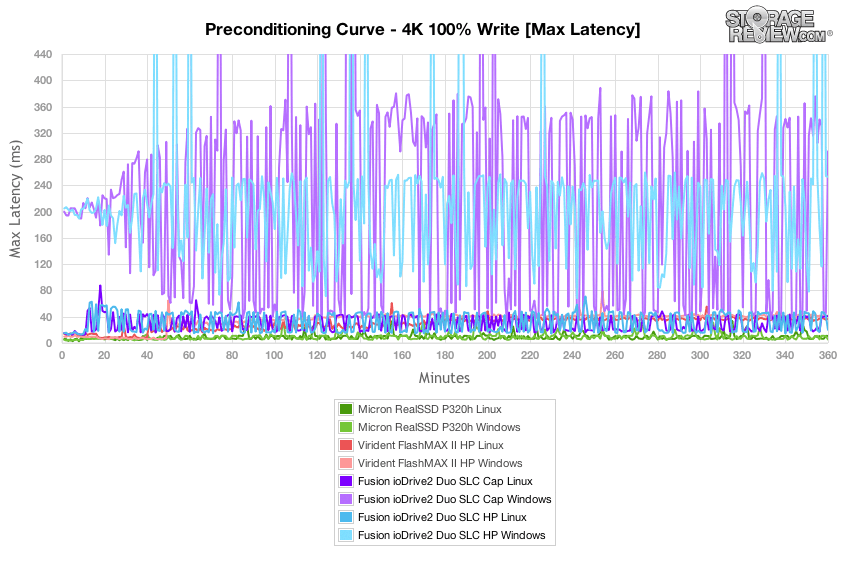The image size is (850, 573).
Task: Click the y-axis label 200
Action: pos(43,212)
